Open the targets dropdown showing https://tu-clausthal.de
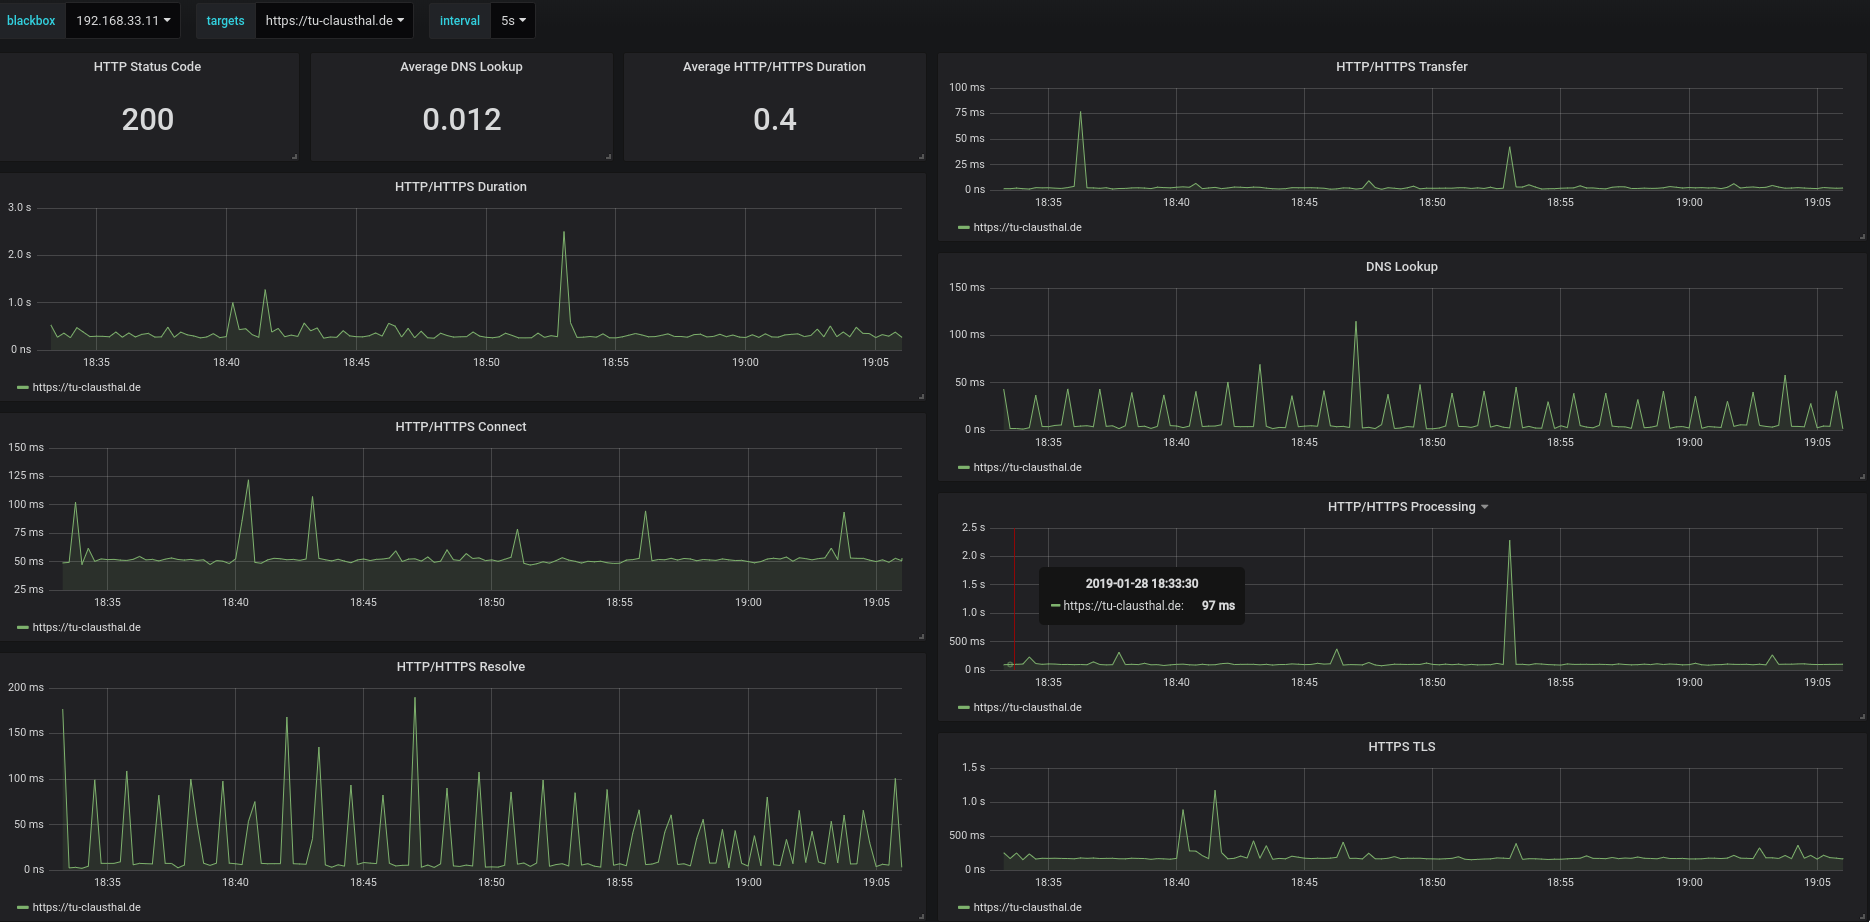Image resolution: width=1870 pixels, height=922 pixels. coord(334,21)
